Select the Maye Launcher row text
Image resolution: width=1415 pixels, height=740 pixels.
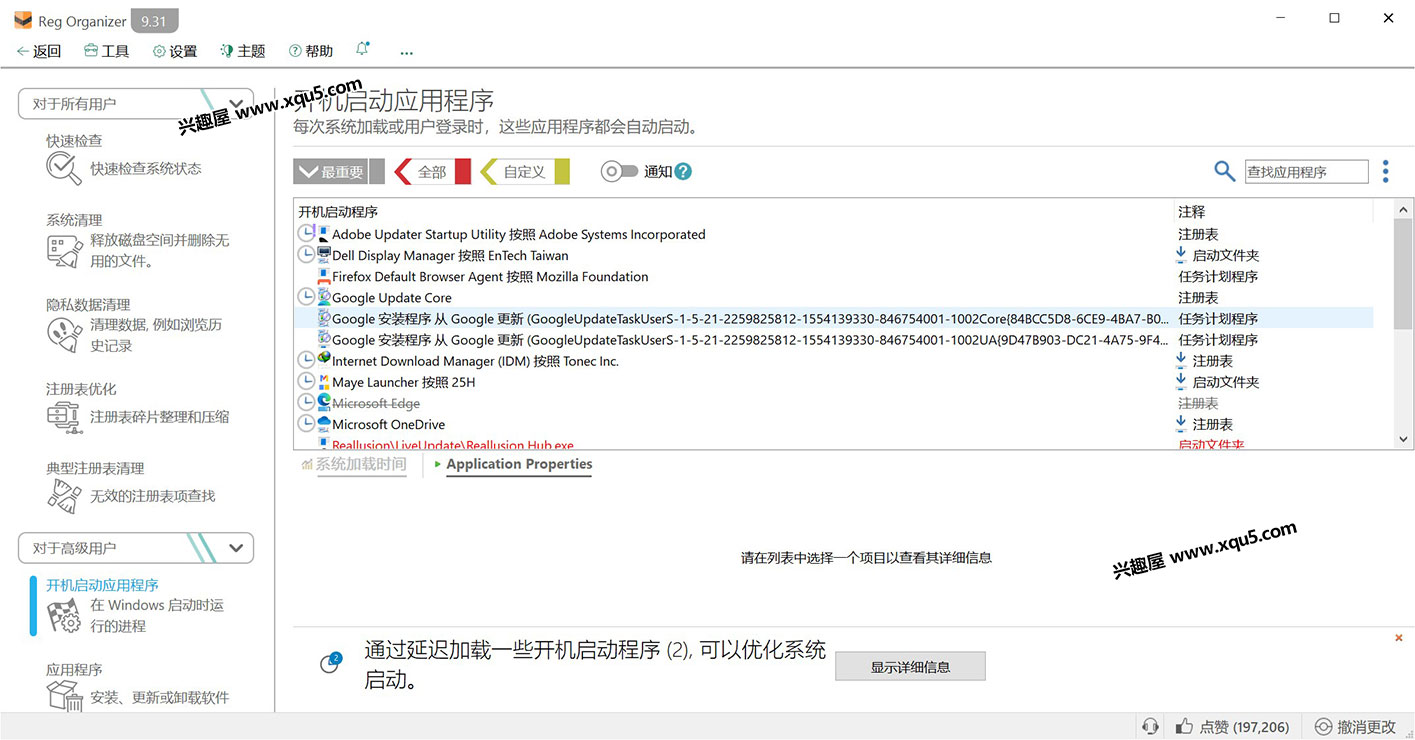[404, 381]
